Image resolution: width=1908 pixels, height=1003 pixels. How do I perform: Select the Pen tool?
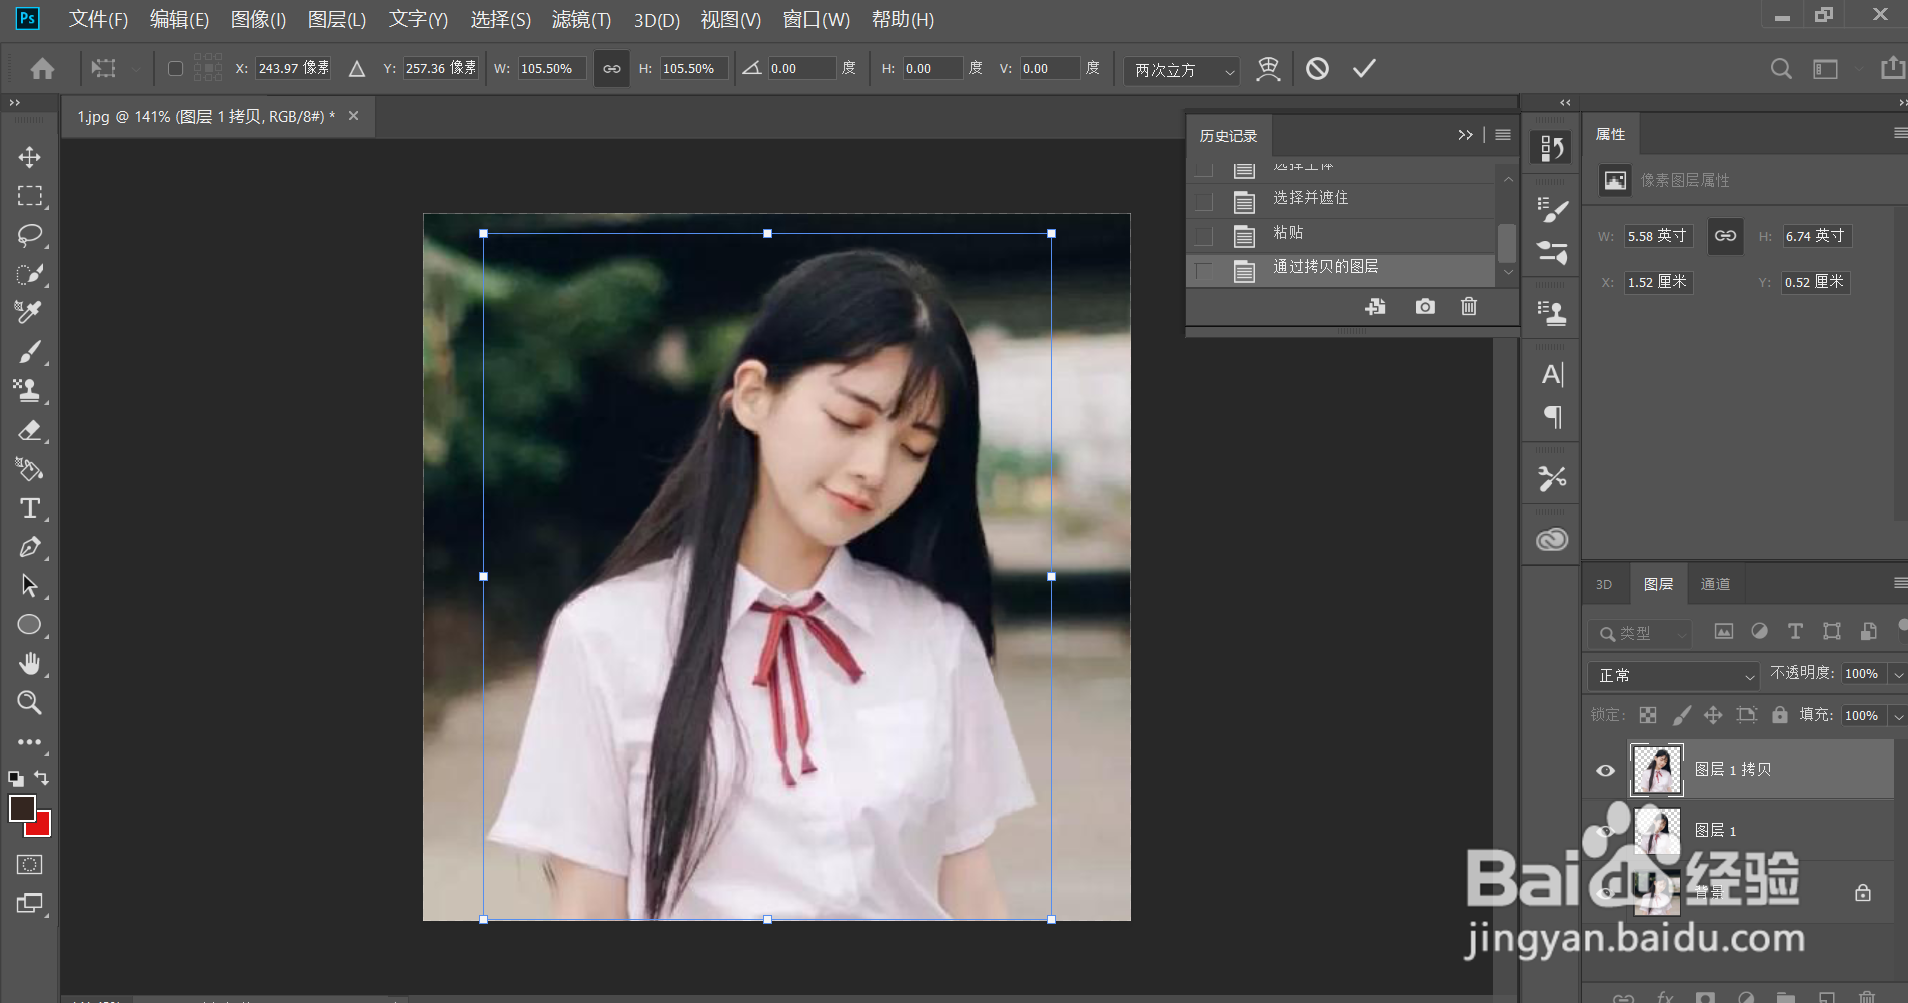pyautogui.click(x=29, y=547)
